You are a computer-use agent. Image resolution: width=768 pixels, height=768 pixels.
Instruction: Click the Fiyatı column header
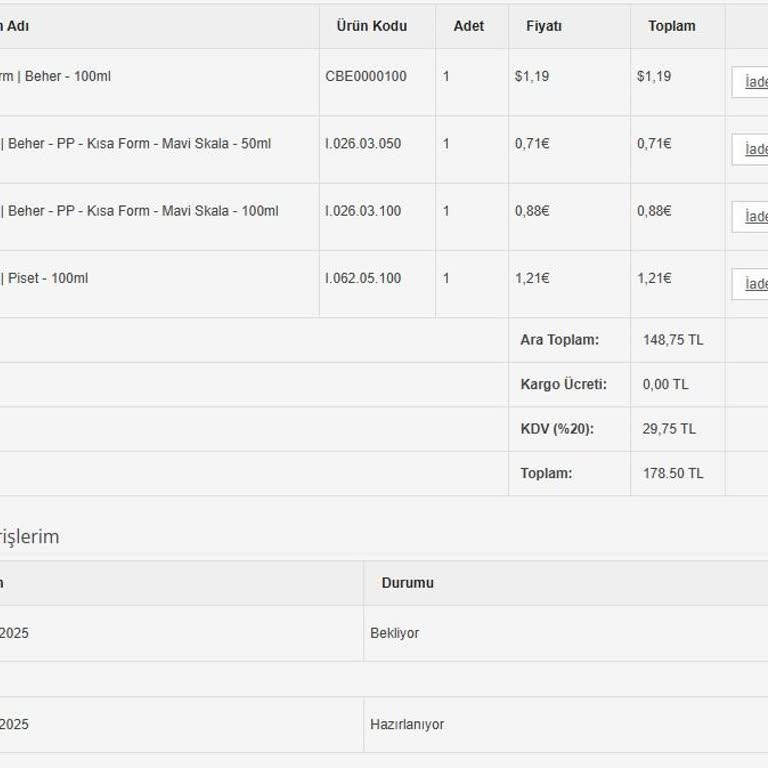[544, 26]
